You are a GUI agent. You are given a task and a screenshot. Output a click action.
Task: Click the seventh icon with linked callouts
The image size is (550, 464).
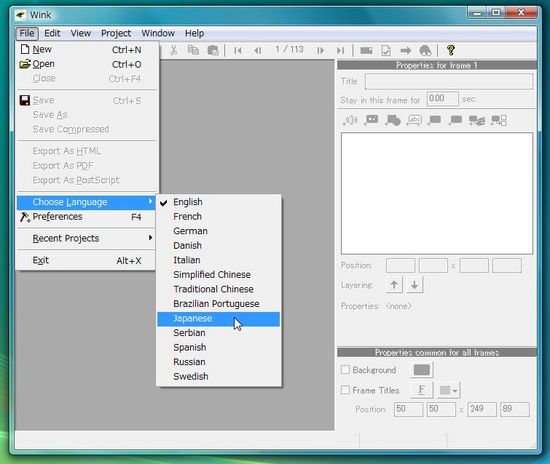click(477, 120)
